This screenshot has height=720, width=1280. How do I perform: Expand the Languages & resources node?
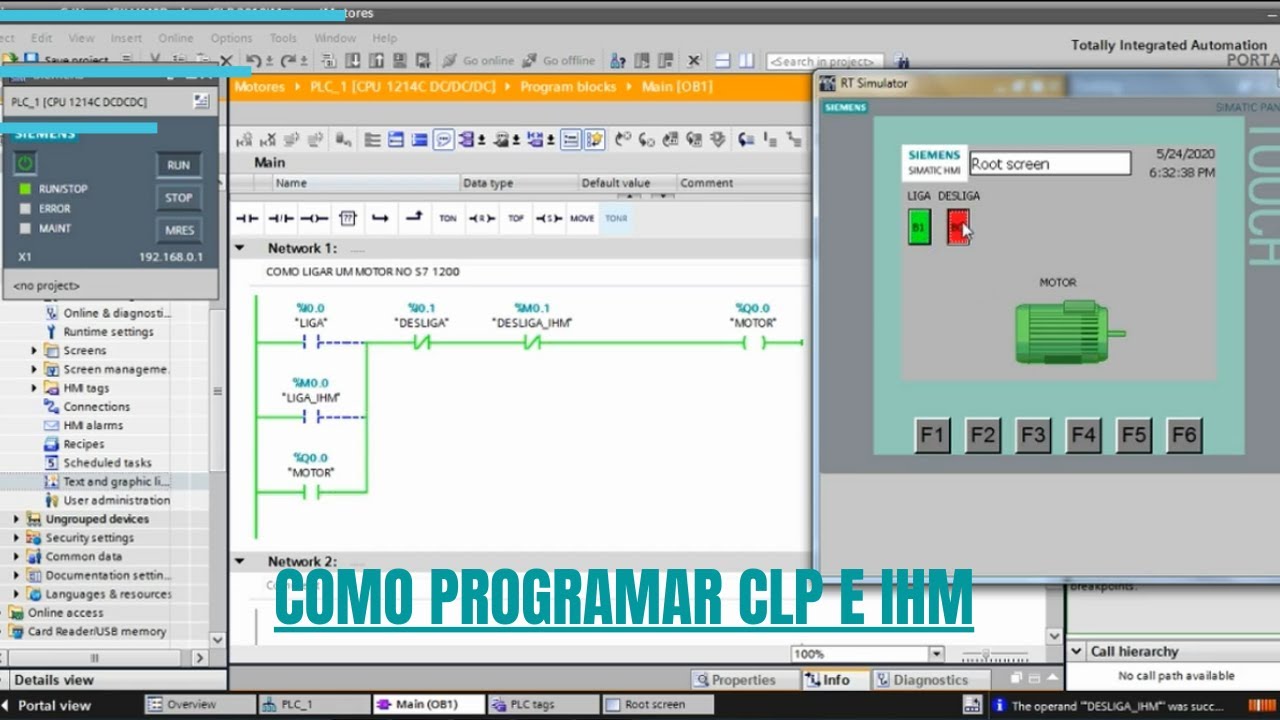16,594
